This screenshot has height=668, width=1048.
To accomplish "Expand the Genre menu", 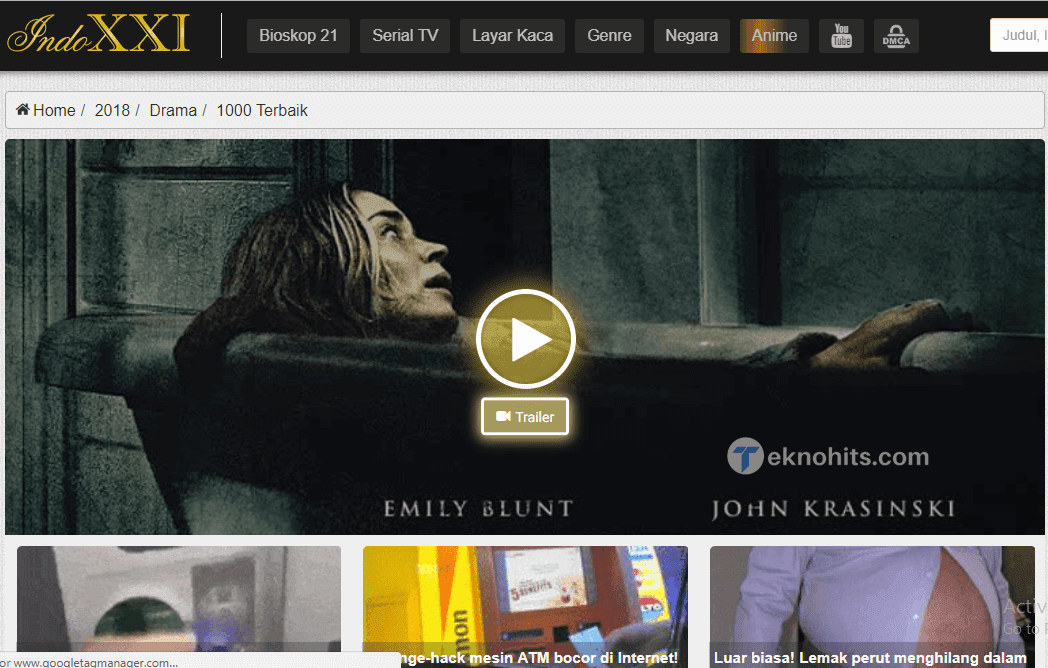I will (x=609, y=35).
